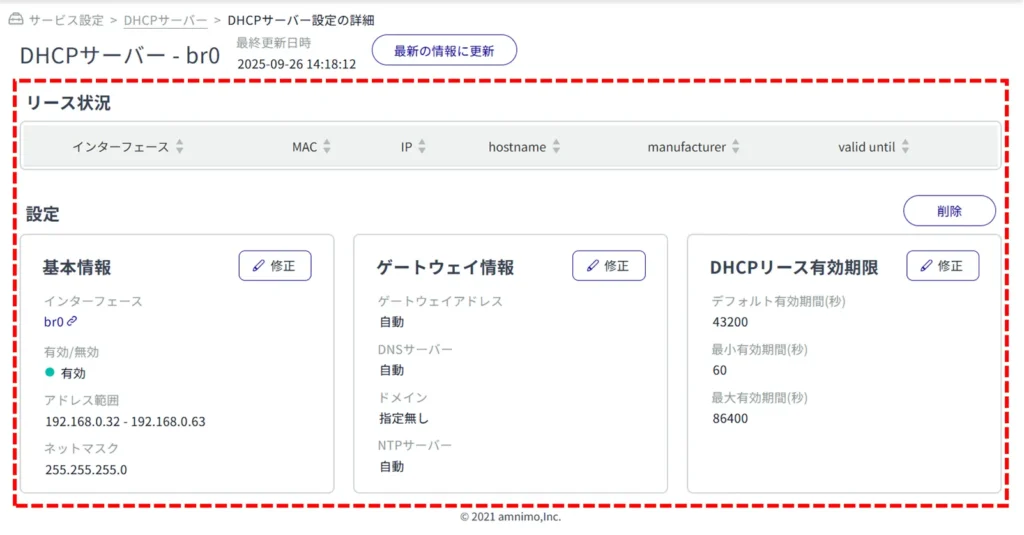
Task: Click the service settings icon in breadcrumb
Action: coord(15,19)
